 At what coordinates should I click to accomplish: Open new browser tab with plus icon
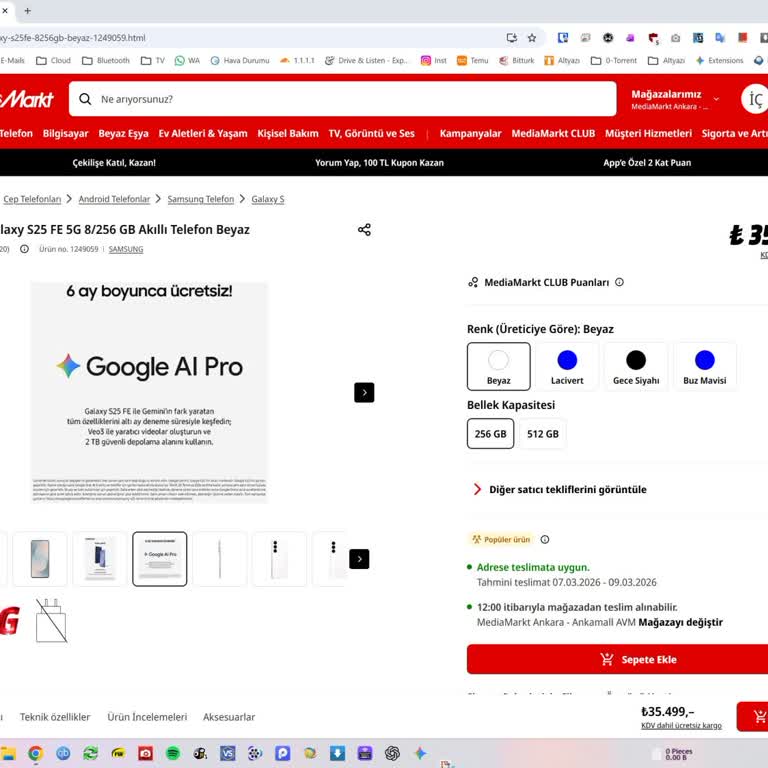27,10
